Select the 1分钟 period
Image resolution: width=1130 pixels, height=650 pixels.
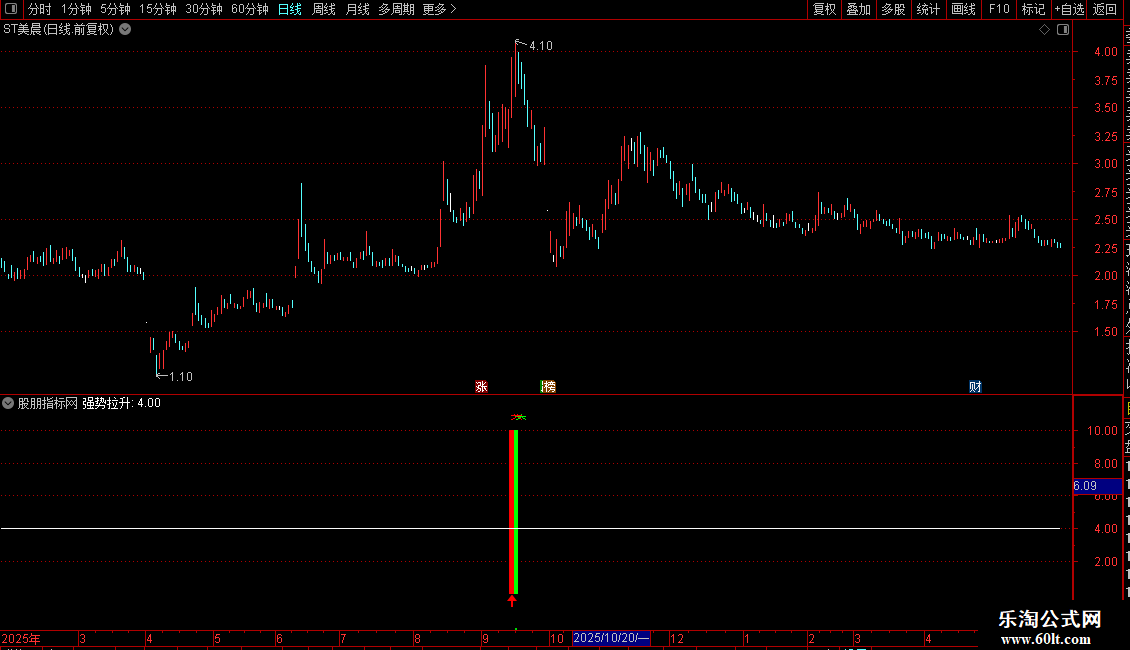click(76, 9)
